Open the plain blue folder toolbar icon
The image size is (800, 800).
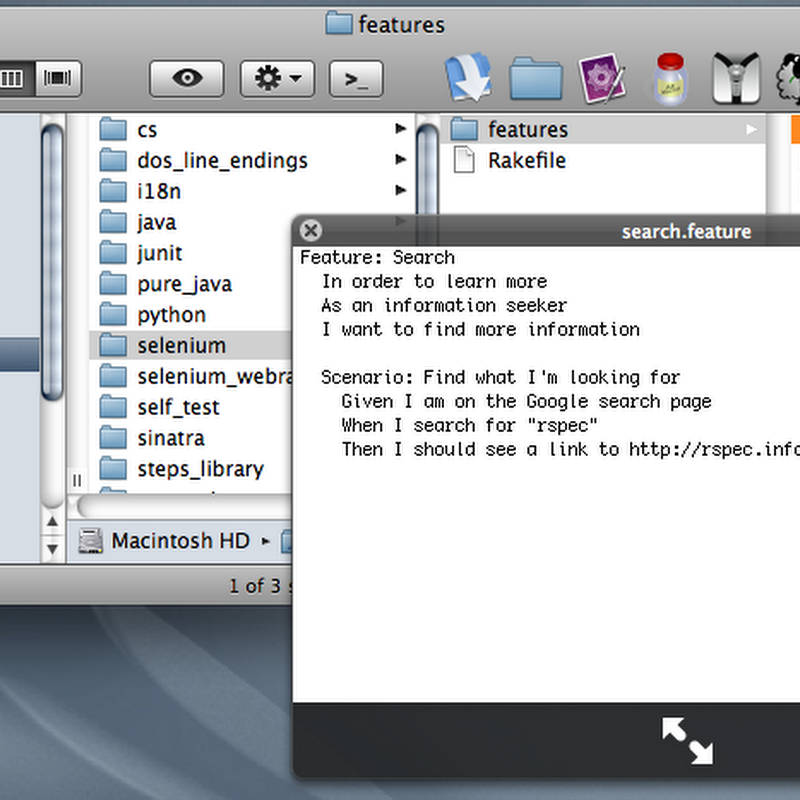[536, 79]
